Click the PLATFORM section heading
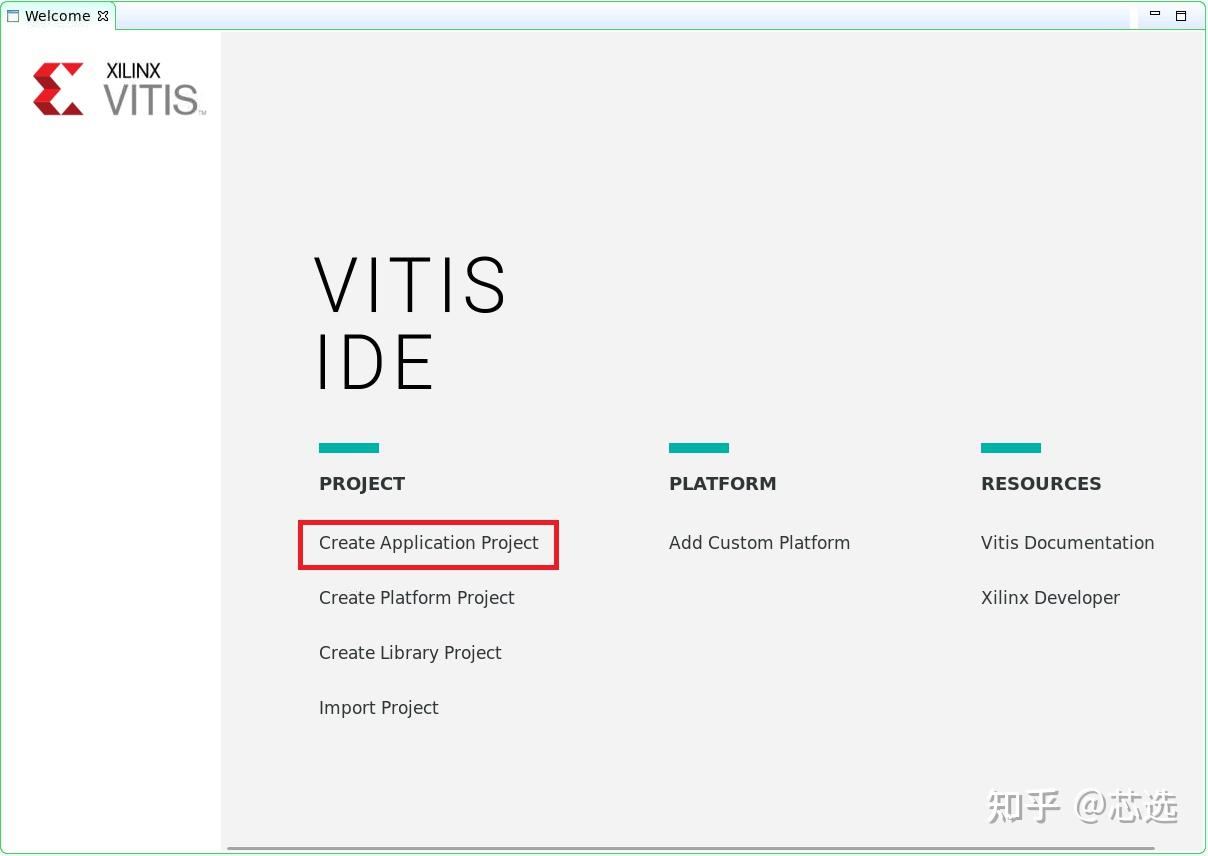 [722, 484]
